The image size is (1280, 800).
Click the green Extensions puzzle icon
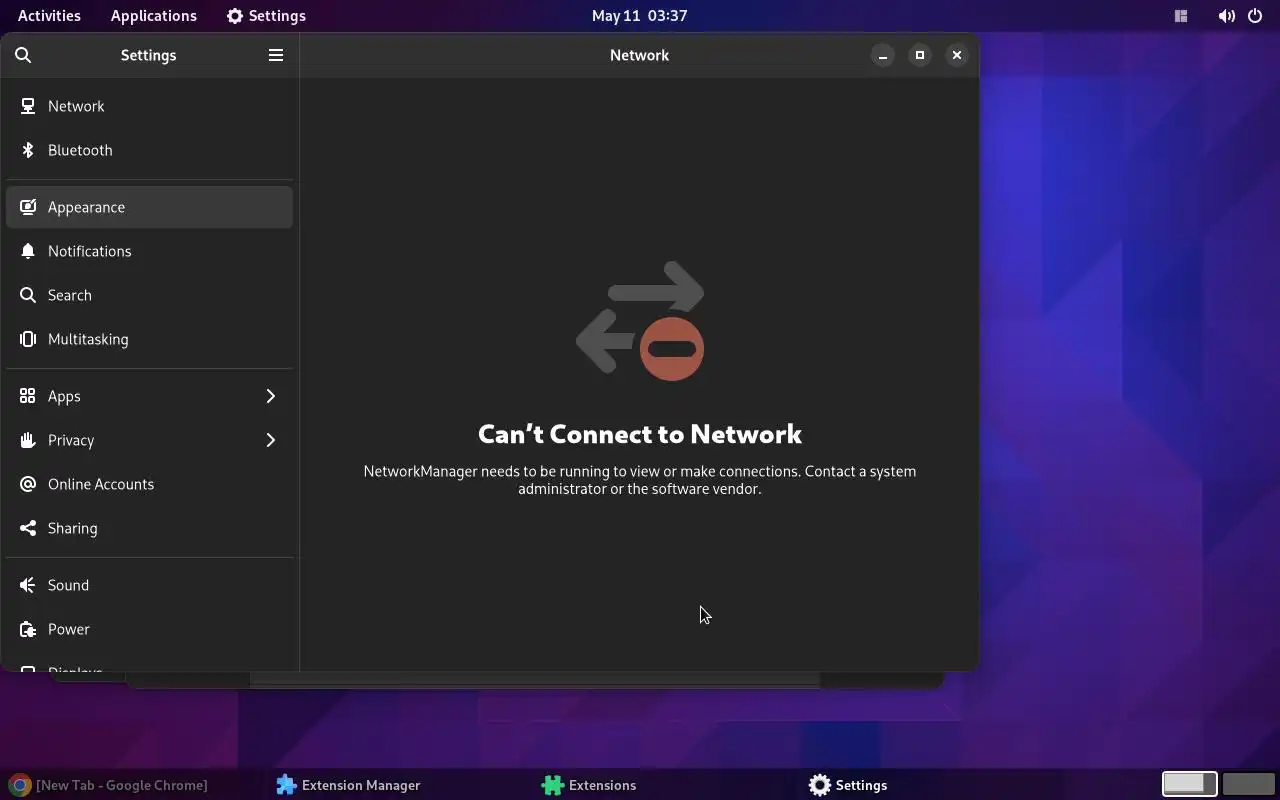tap(553, 785)
